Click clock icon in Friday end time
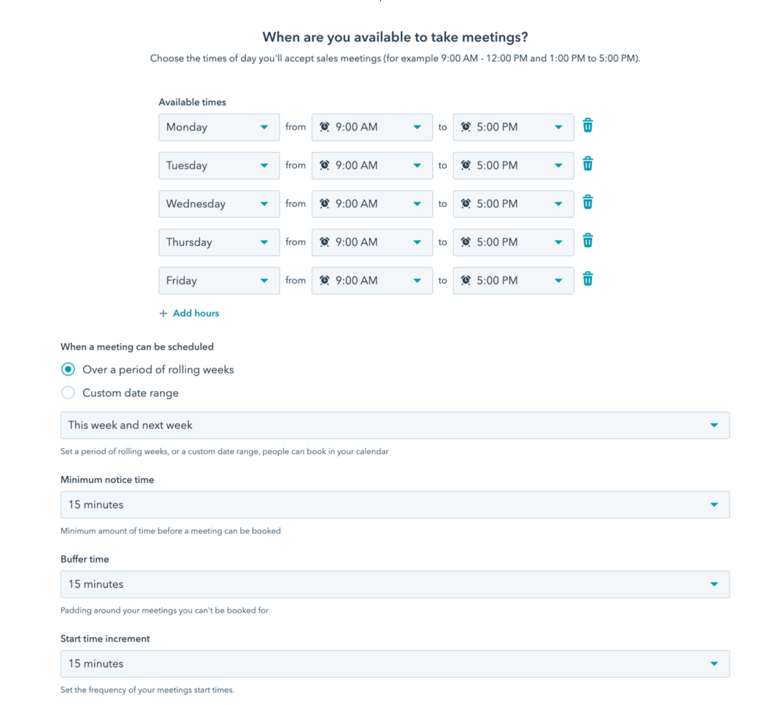Screen dimensions: 762x705 [466, 281]
